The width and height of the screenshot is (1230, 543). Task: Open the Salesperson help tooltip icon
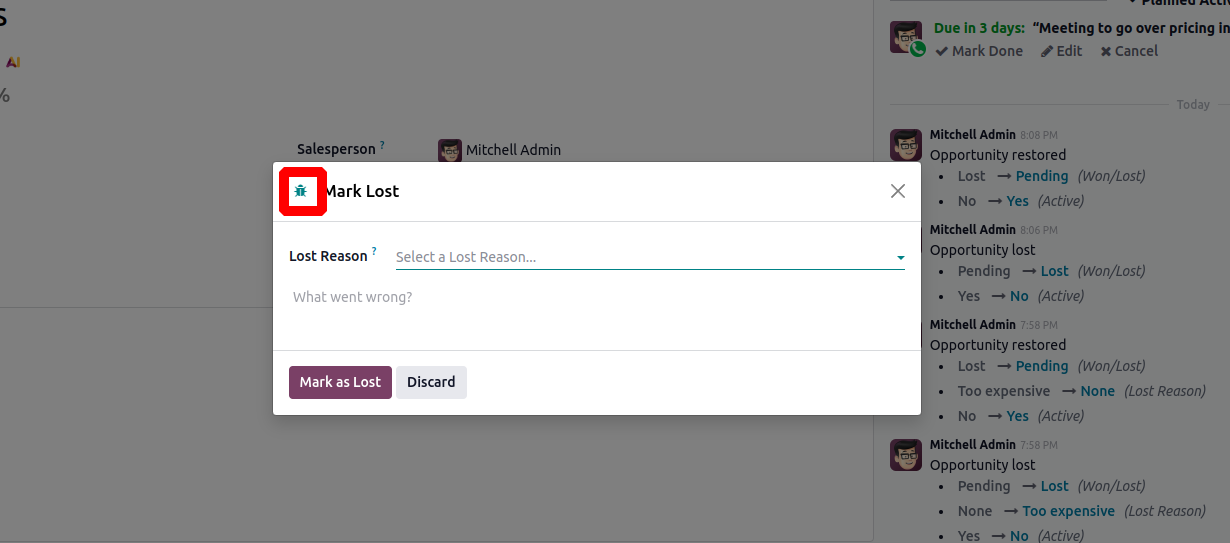382,145
